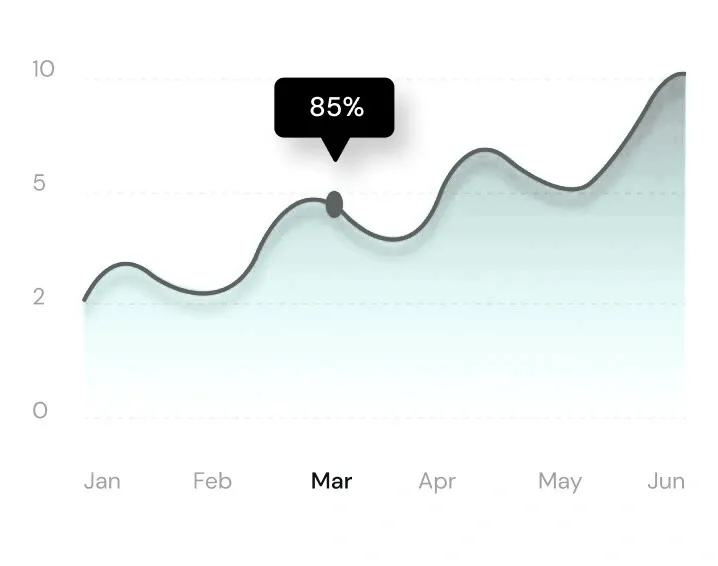718x566 pixels.
Task: Select the May month label
Action: 560,482
